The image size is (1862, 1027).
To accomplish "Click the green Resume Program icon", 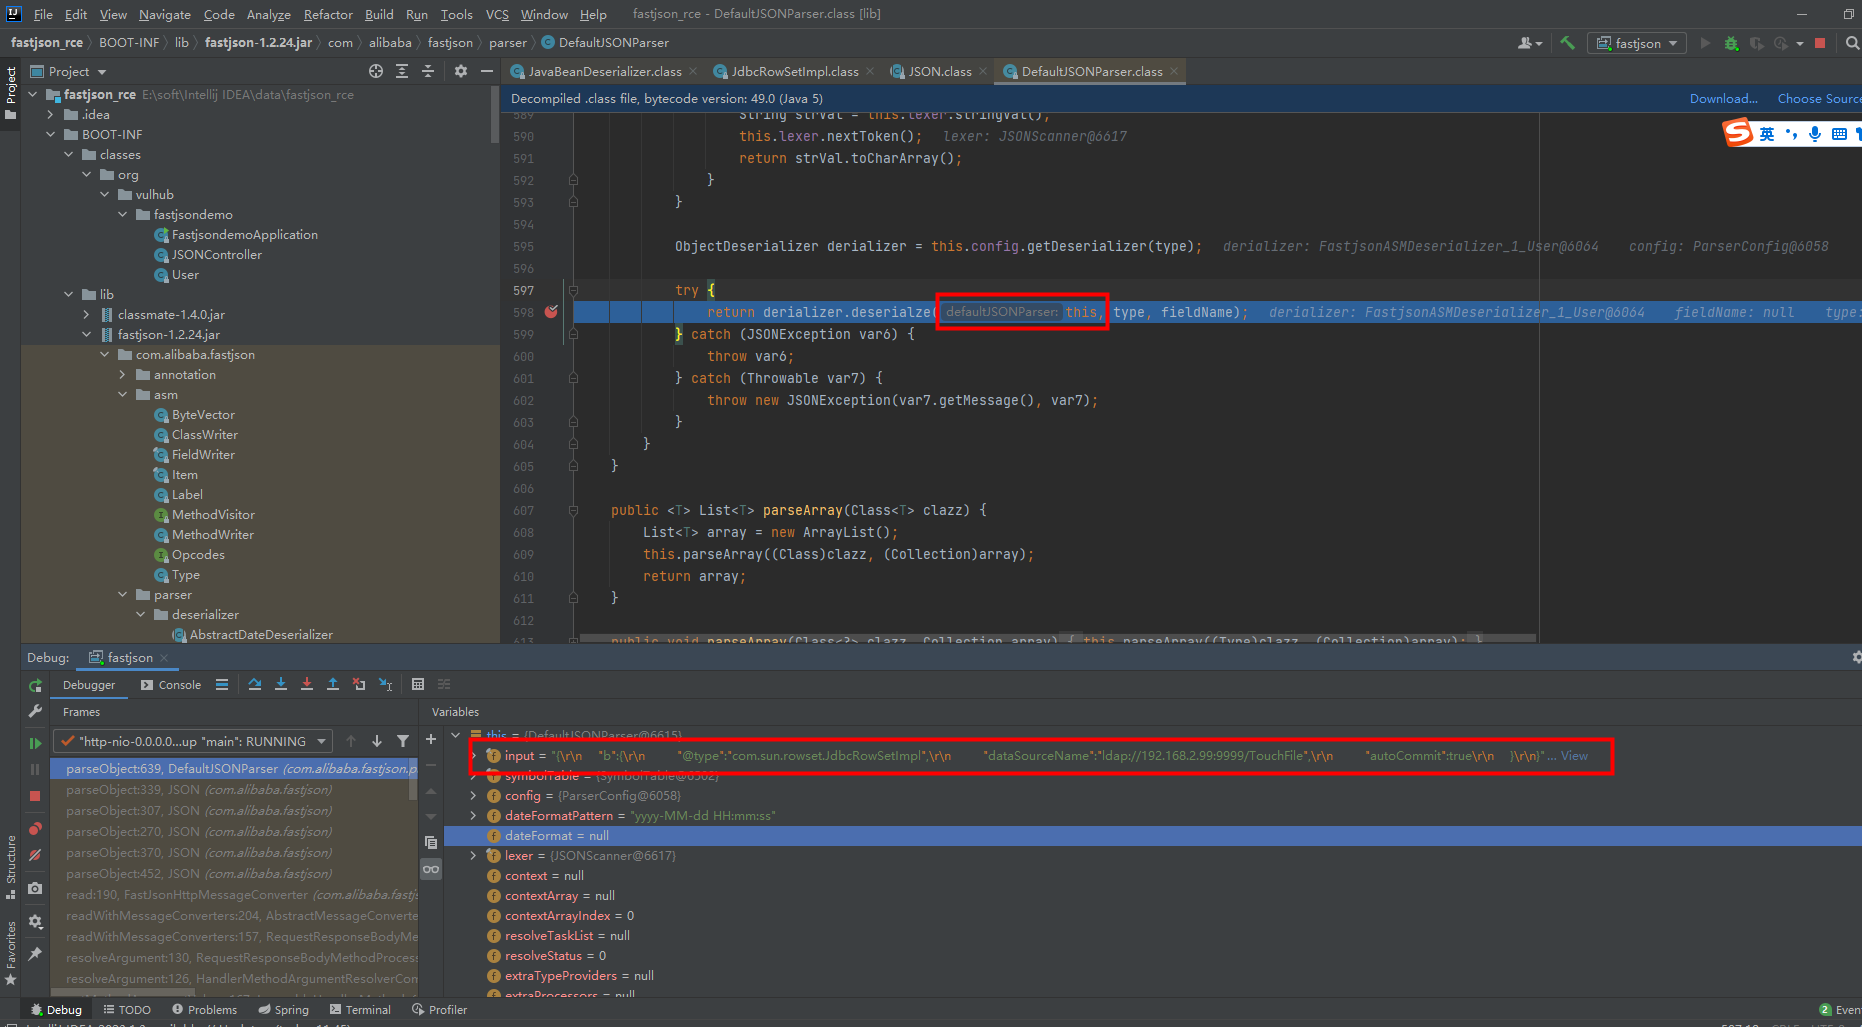I will tap(35, 743).
